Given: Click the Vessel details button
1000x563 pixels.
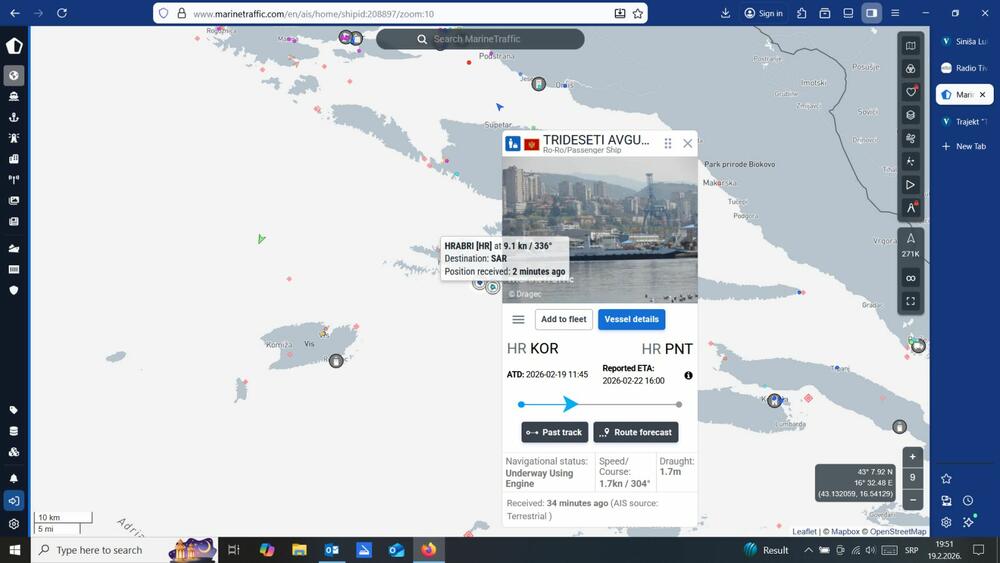Looking at the screenshot, I should point(631,319).
